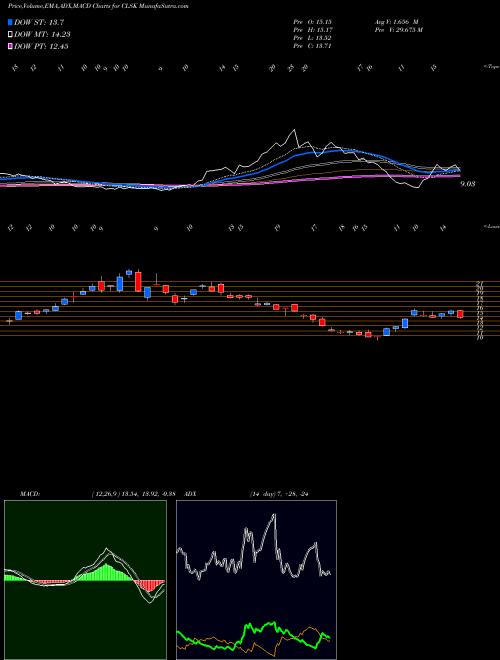Click the highest blue candlestick near the peak
This screenshot has height=660, width=500.
[129, 272]
